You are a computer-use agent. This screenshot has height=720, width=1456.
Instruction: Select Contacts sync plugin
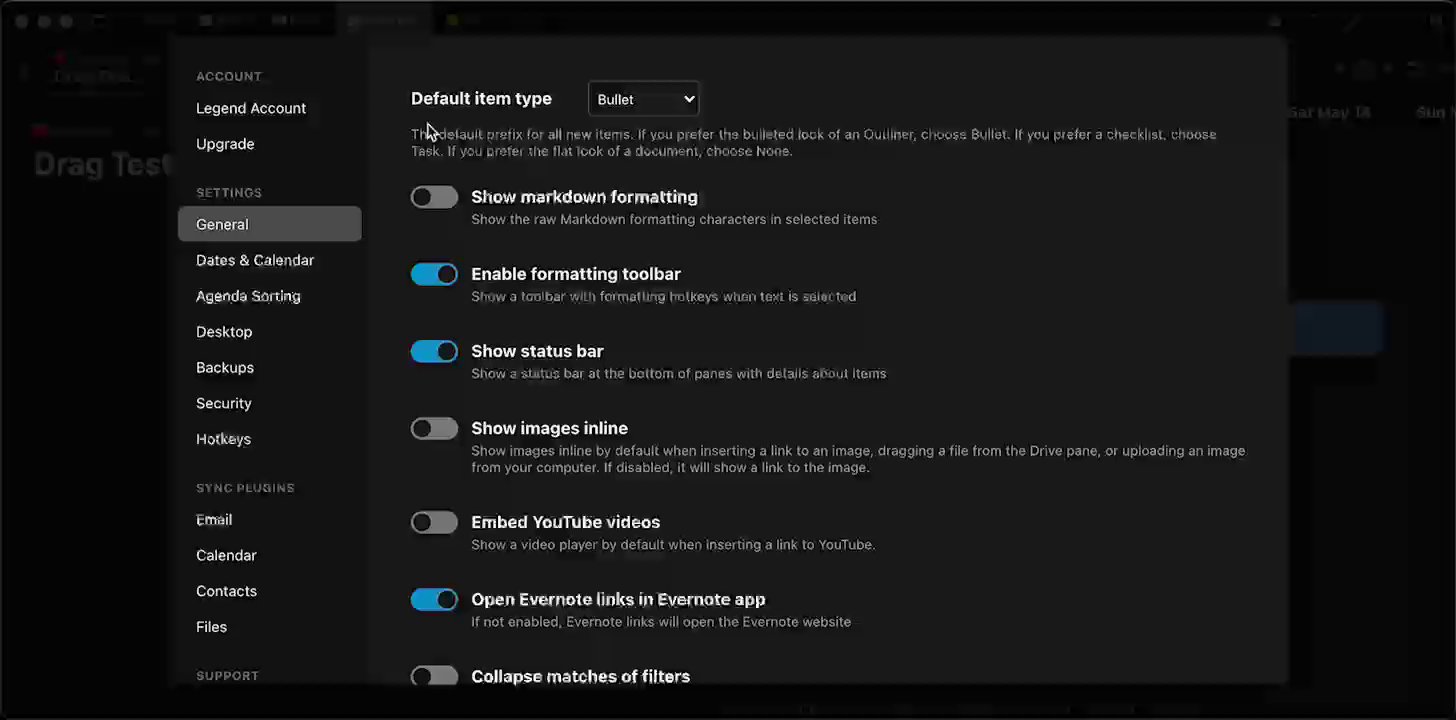point(226,591)
